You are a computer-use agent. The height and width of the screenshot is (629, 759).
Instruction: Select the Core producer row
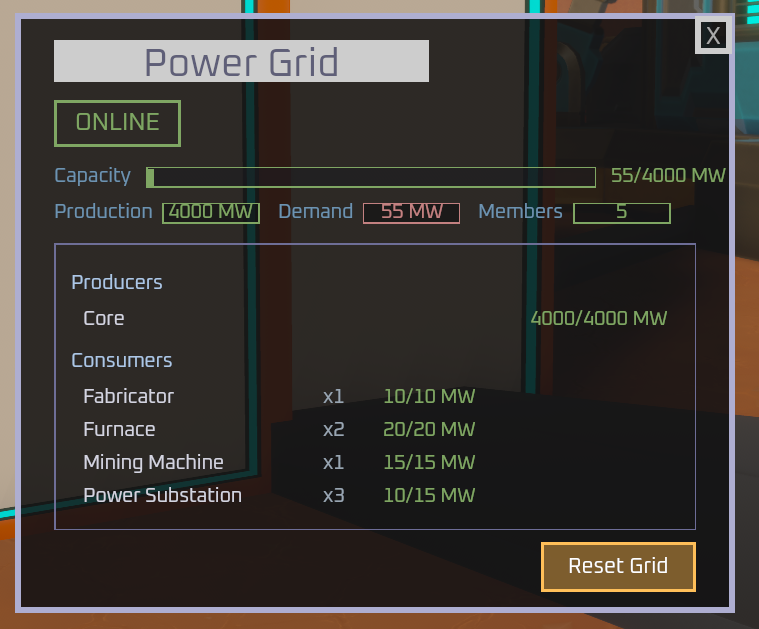tap(375, 318)
